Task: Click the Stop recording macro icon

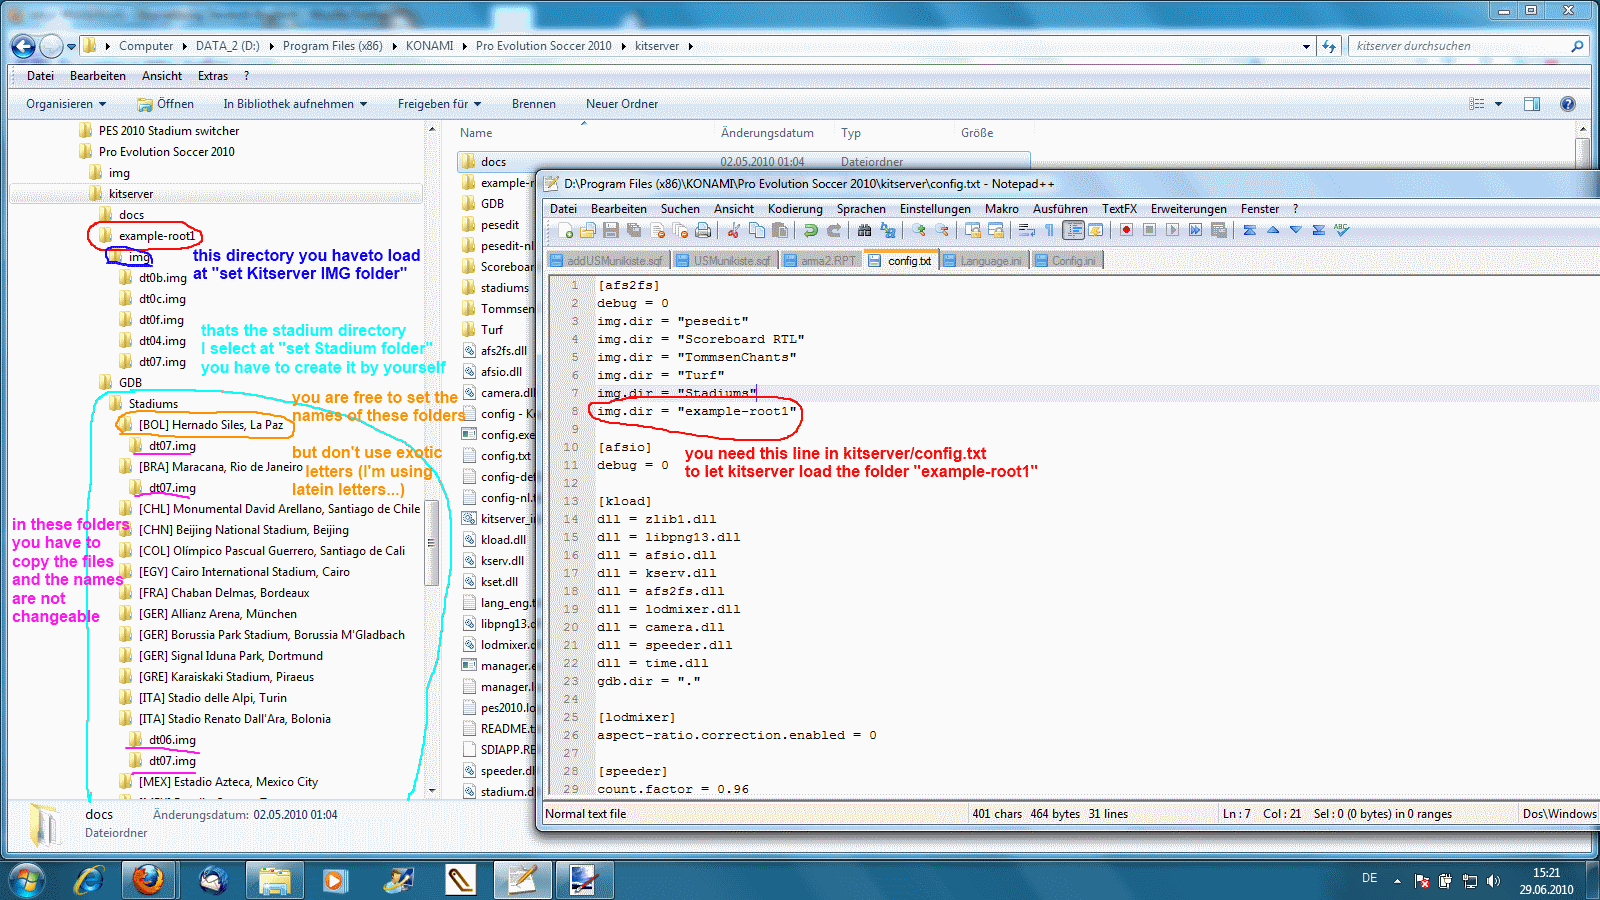Action: point(1149,230)
